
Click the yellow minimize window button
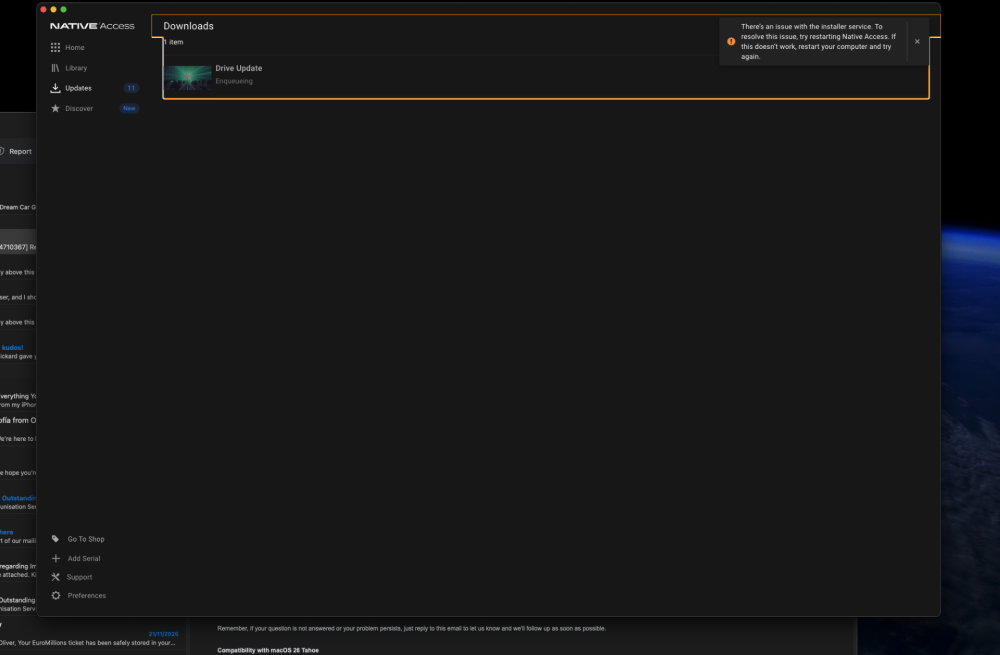click(x=54, y=10)
